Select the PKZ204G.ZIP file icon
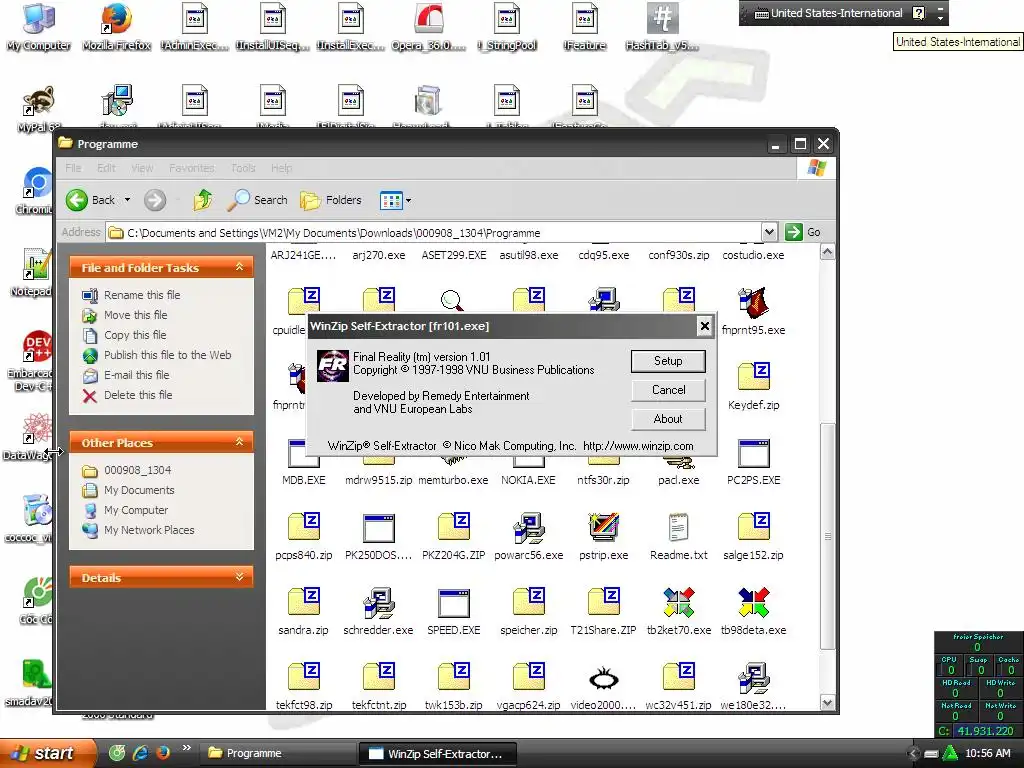 click(454, 528)
